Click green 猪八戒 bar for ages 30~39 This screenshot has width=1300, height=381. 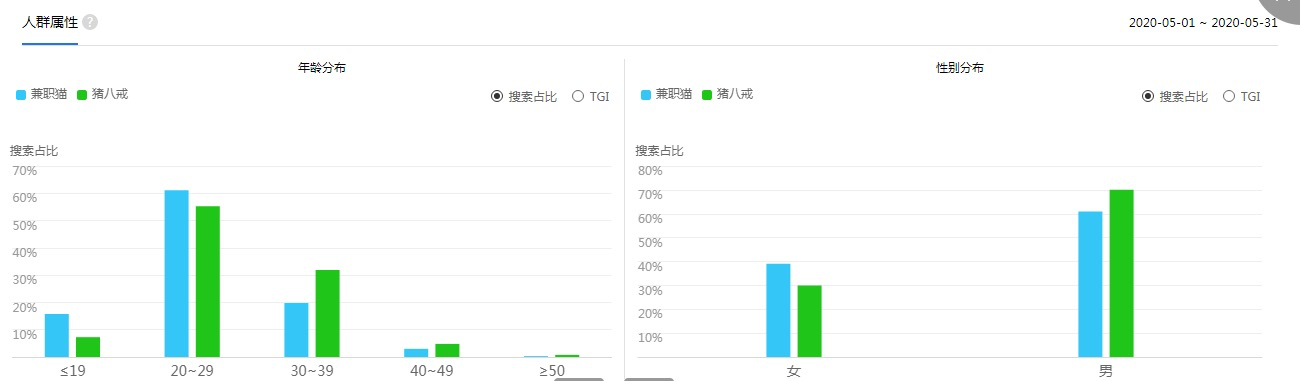coord(327,313)
